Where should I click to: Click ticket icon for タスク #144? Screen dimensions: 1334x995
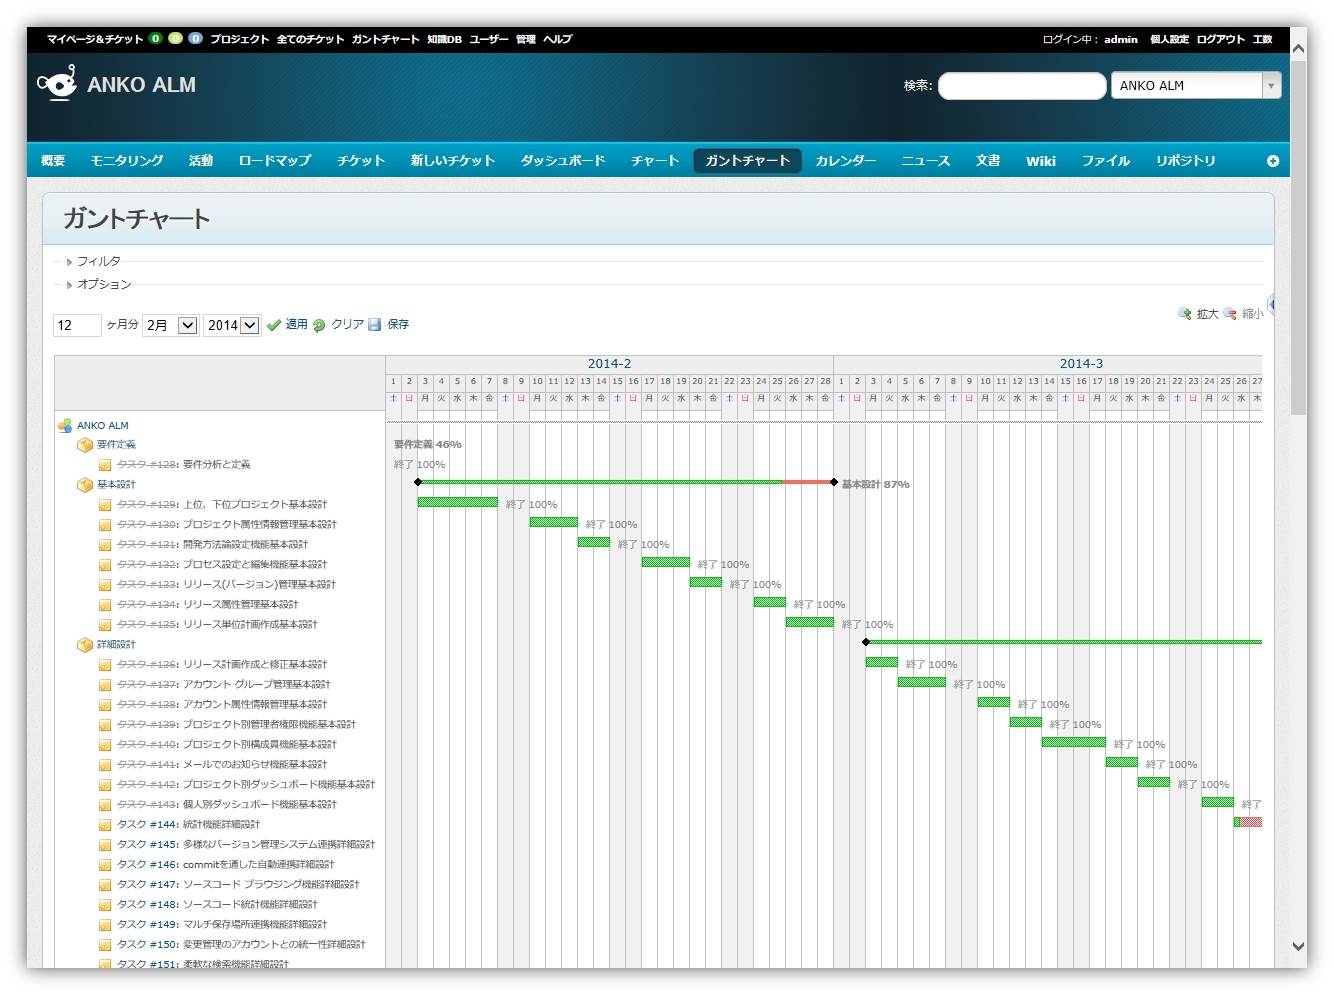coord(105,825)
